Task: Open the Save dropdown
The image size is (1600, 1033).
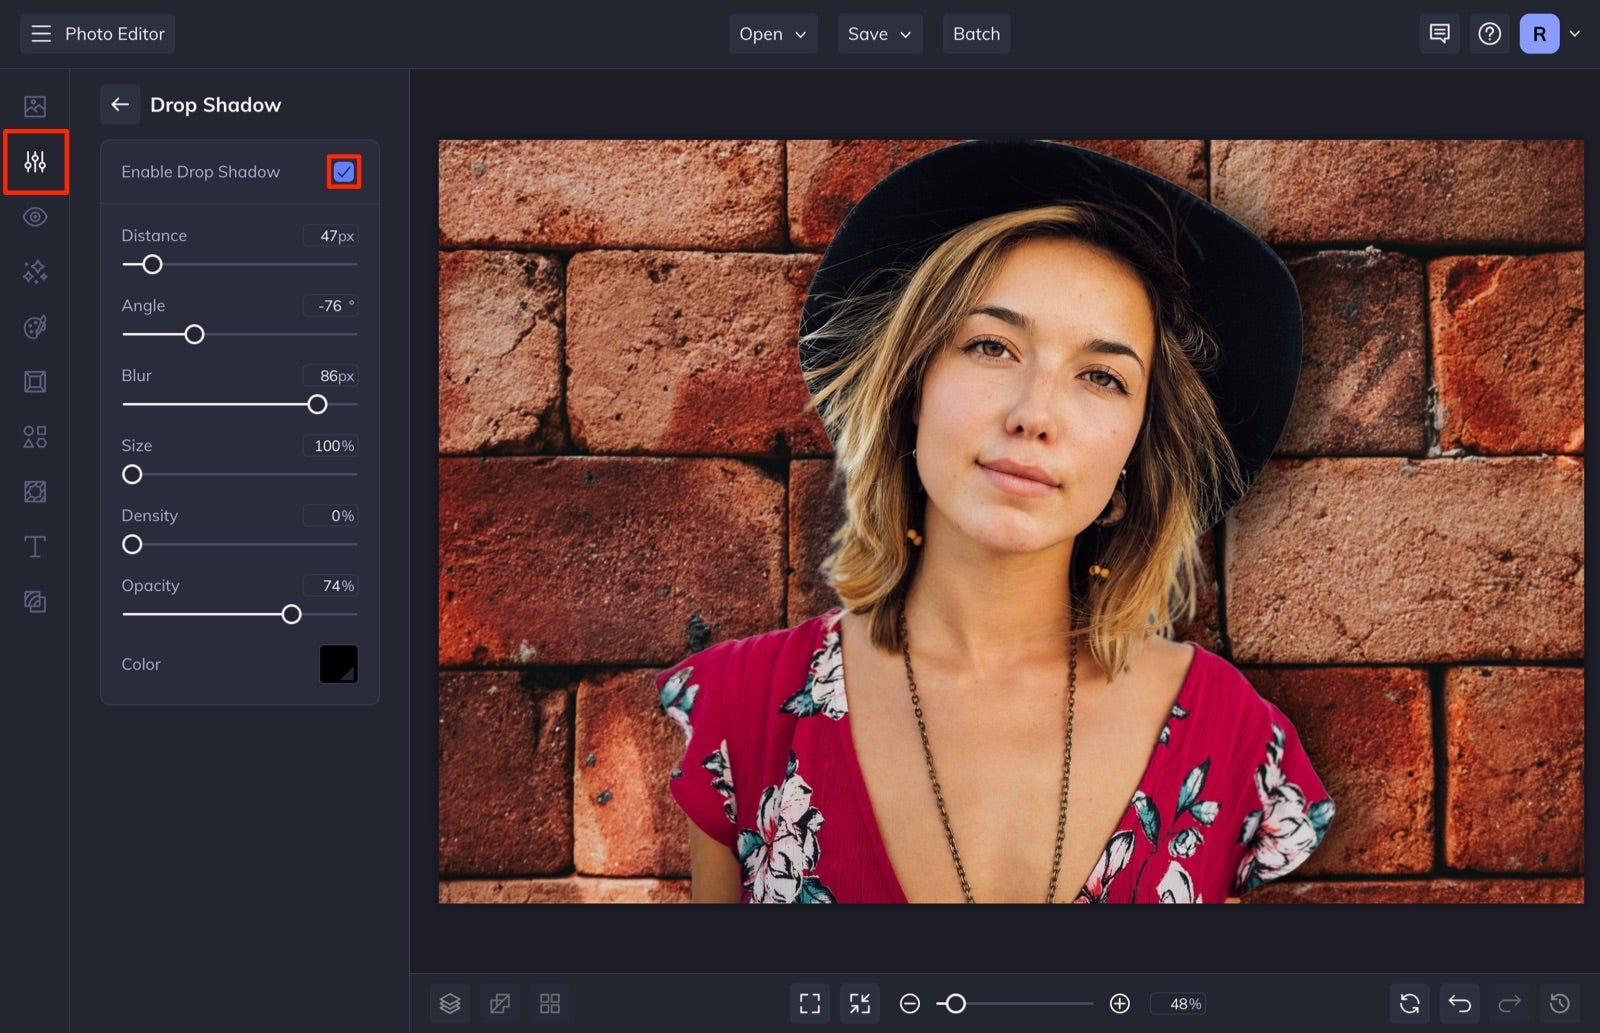Action: (x=879, y=33)
